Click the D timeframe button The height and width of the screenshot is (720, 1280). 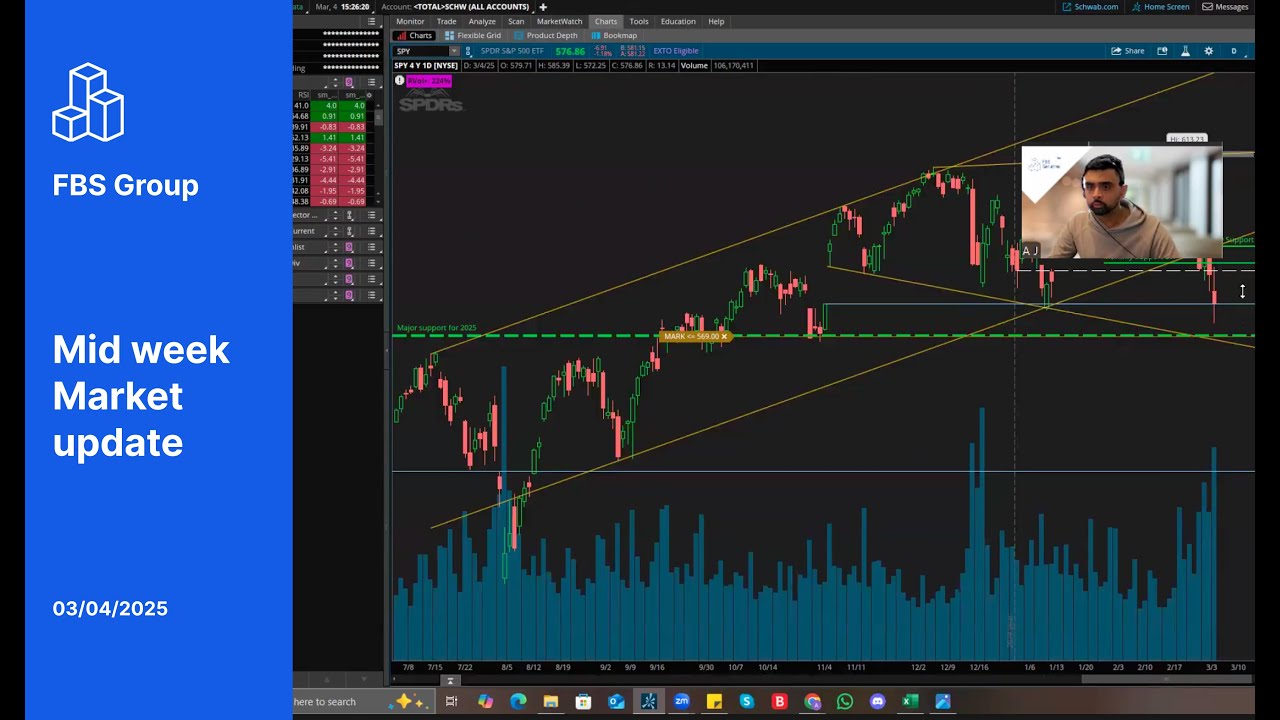tap(1233, 51)
